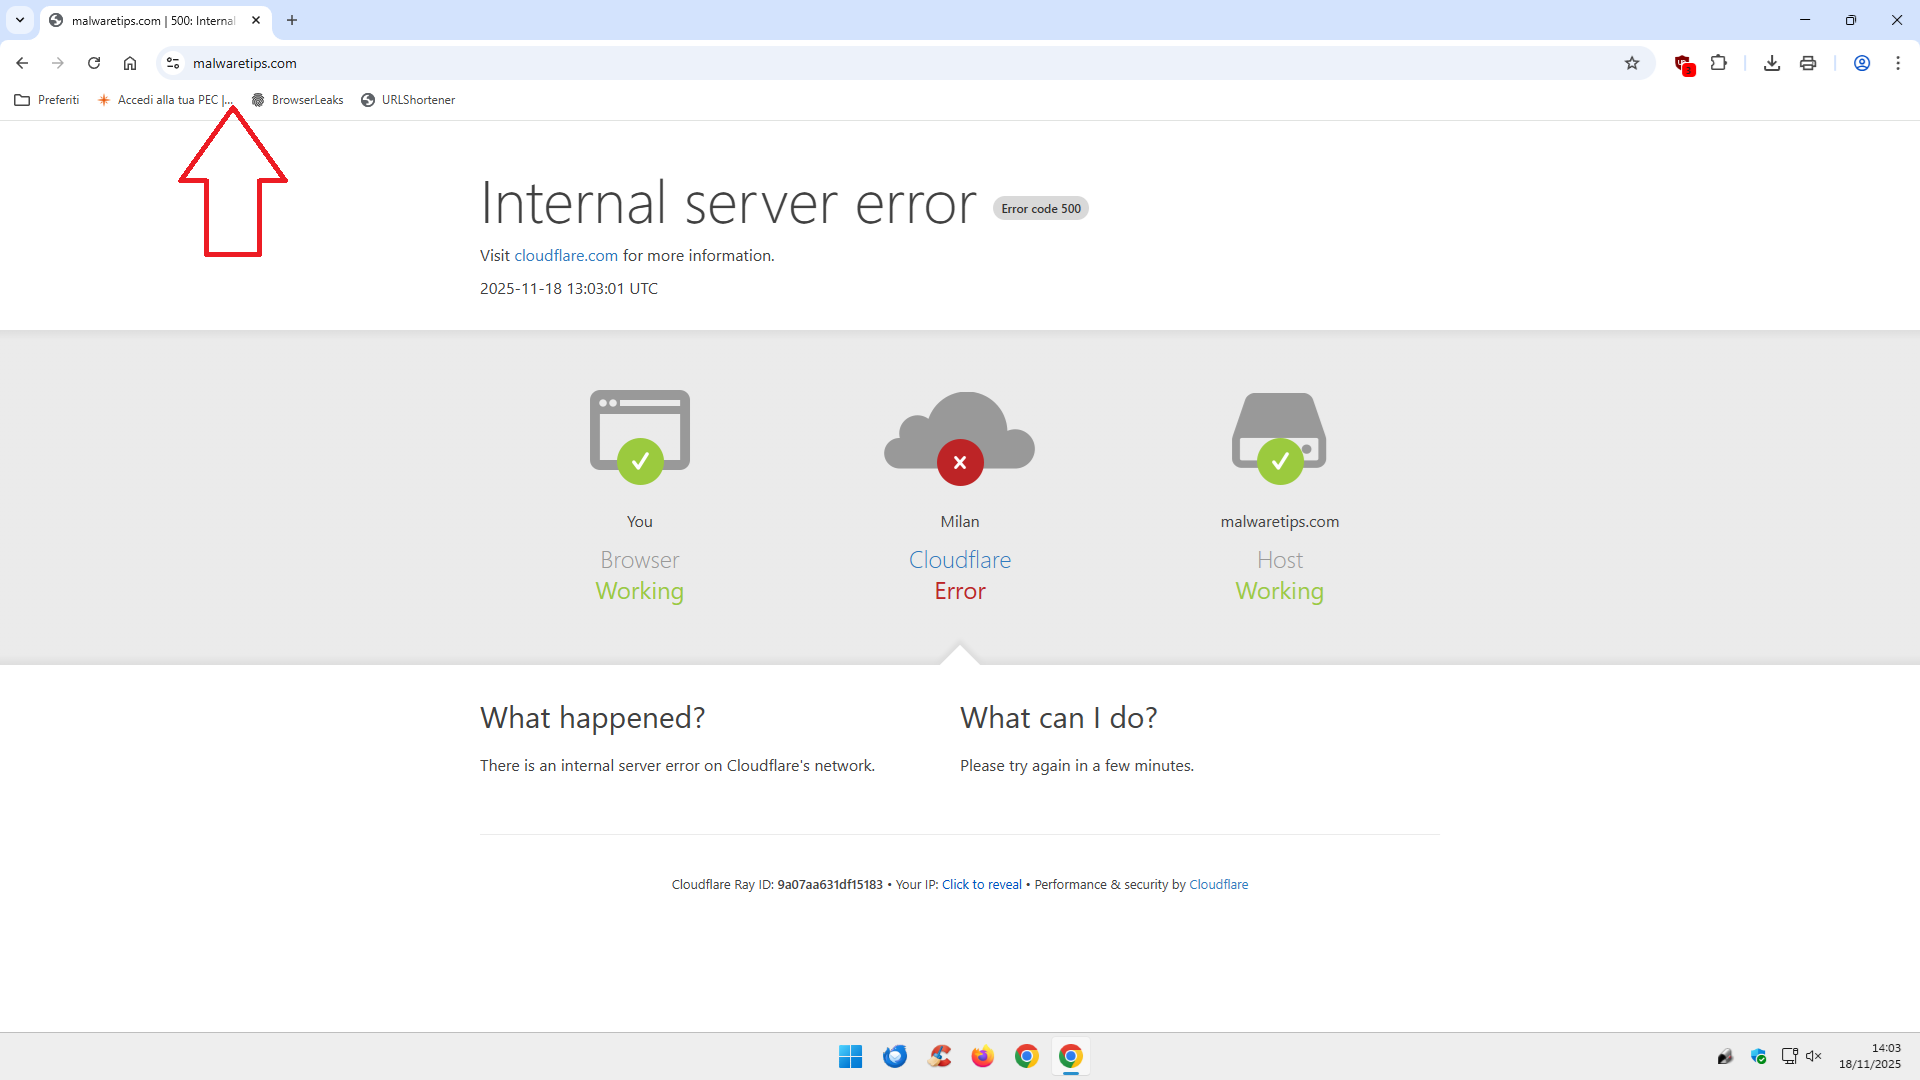1920x1080 pixels.
Task: Expand the tab search dropdown arrow
Action: (x=20, y=20)
